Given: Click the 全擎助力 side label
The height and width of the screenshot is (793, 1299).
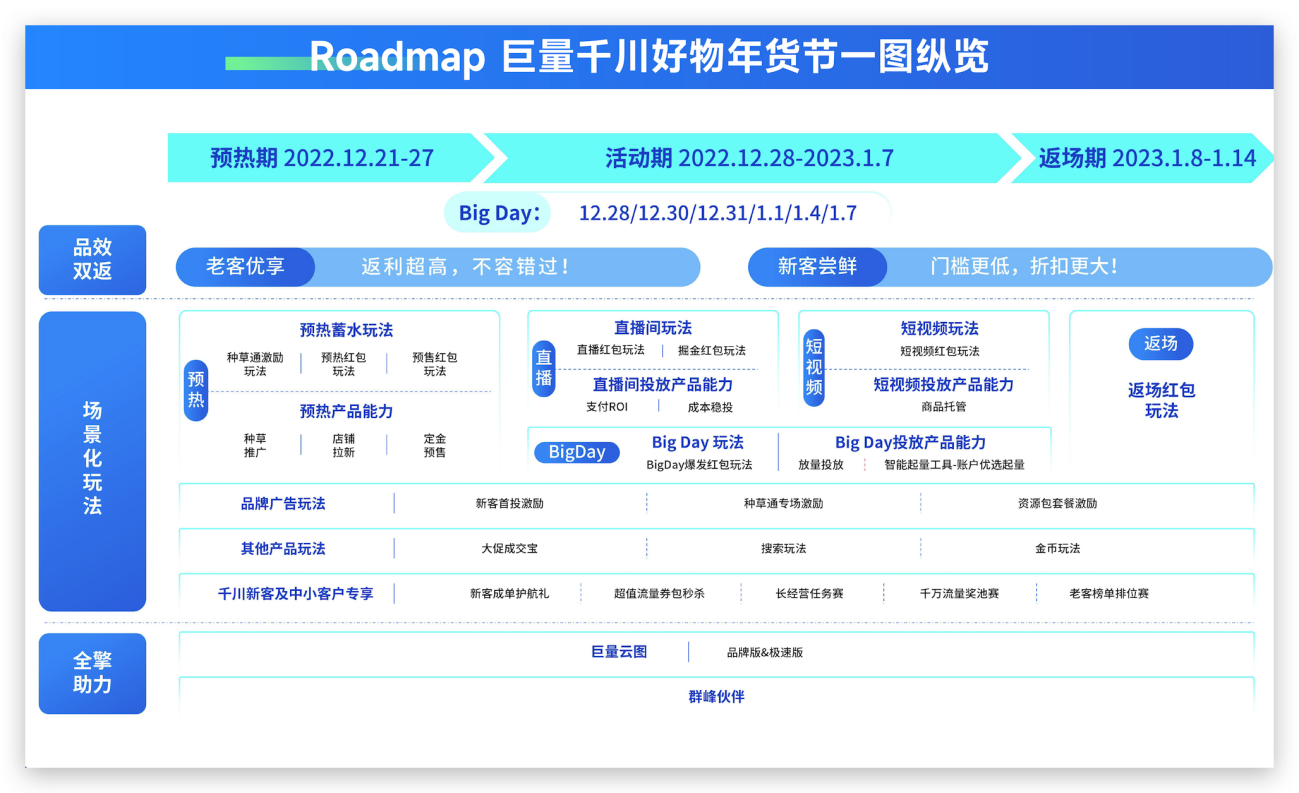Looking at the screenshot, I should pos(92,673).
